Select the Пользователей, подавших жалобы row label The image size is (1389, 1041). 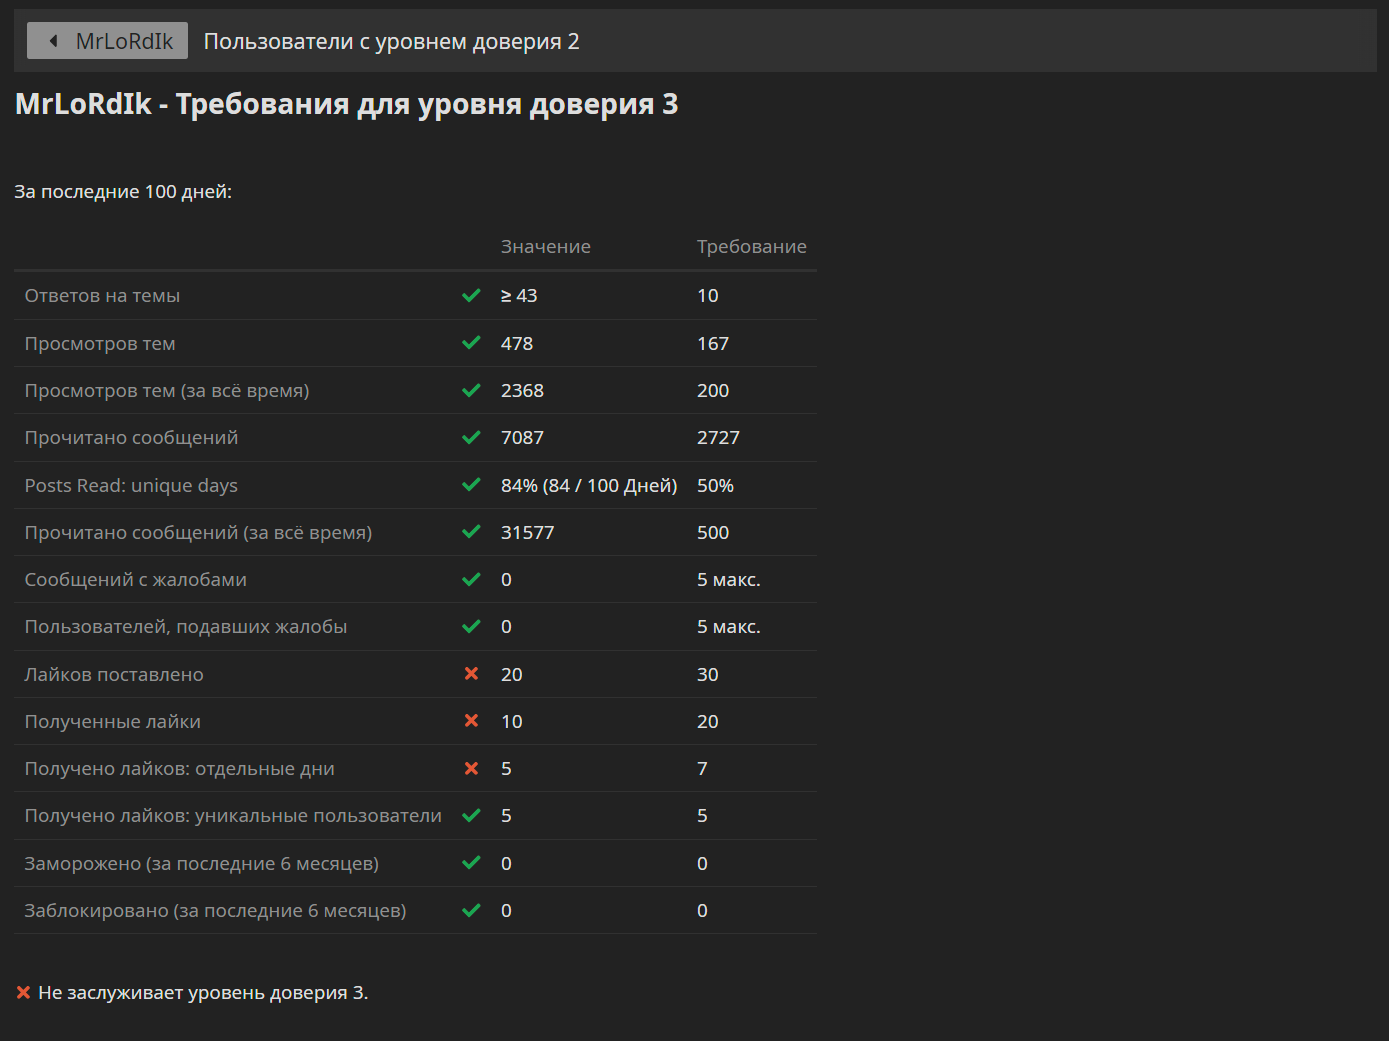click(x=186, y=627)
